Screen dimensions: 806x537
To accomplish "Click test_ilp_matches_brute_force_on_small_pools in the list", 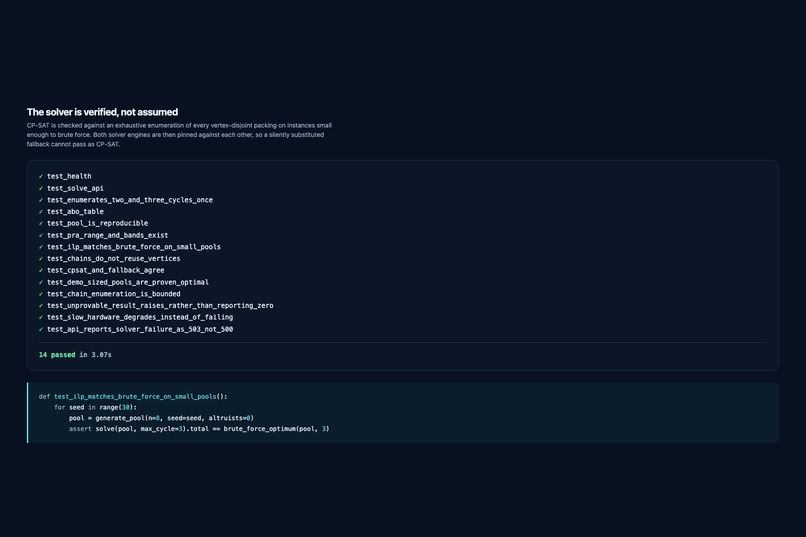I will (x=130, y=247).
